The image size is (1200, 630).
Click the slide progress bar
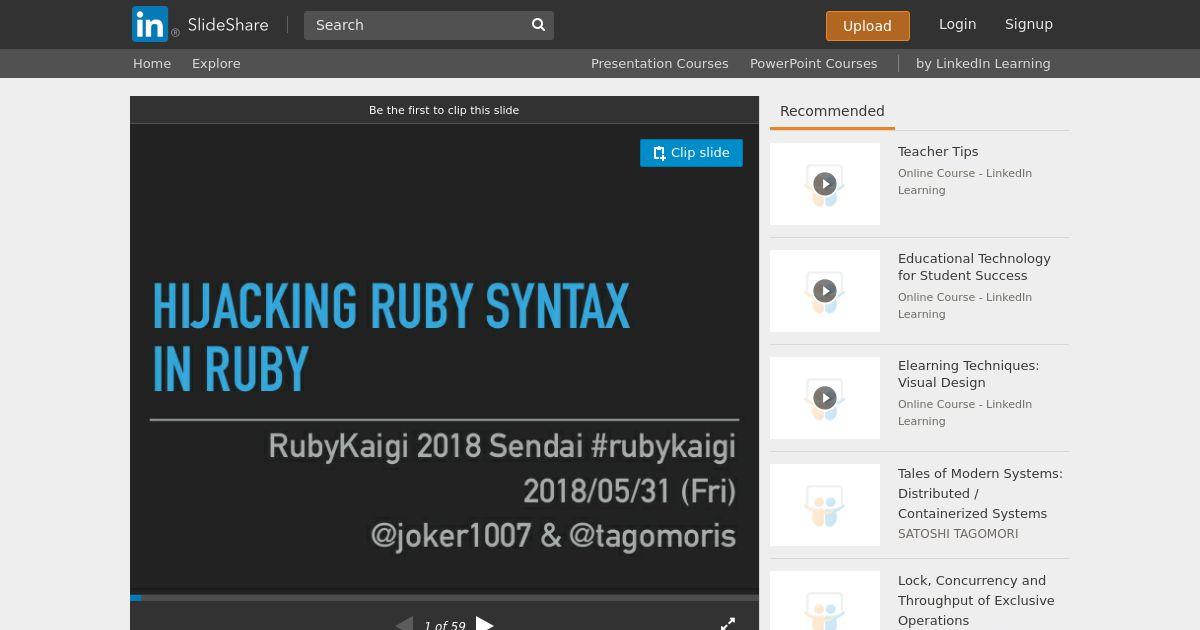pos(444,598)
